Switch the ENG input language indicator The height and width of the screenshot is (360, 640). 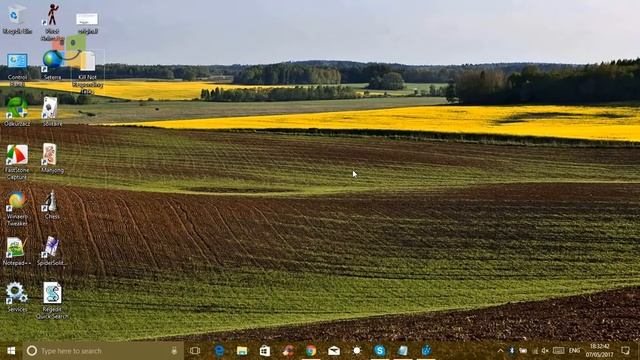coord(574,351)
